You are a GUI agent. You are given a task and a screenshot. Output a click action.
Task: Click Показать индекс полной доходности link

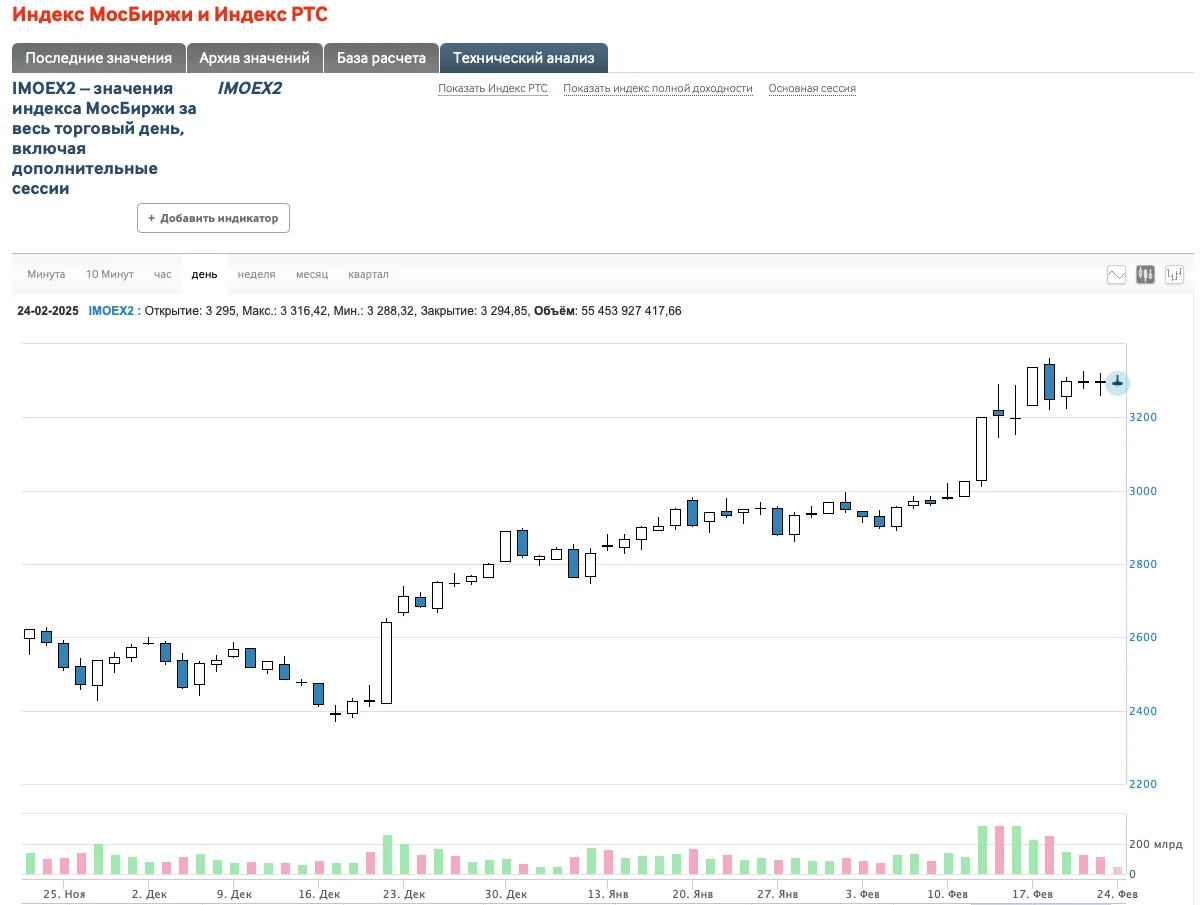click(658, 88)
